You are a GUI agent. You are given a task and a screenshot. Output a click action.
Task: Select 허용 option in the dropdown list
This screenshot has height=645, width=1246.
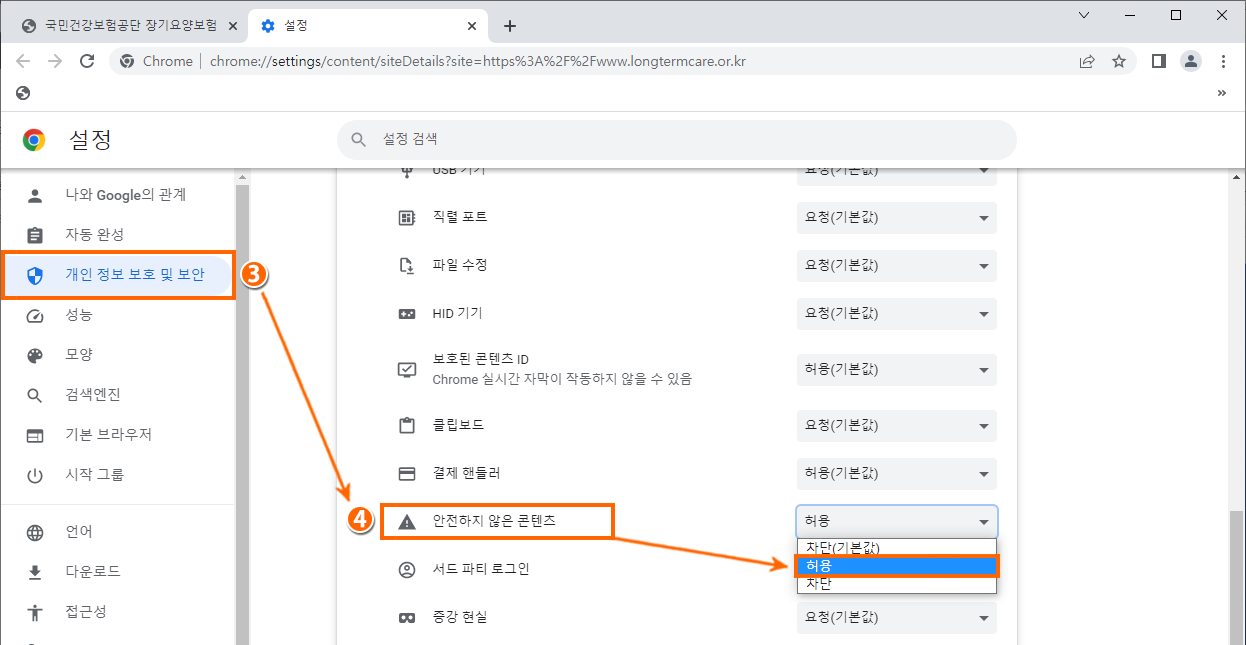coord(897,566)
